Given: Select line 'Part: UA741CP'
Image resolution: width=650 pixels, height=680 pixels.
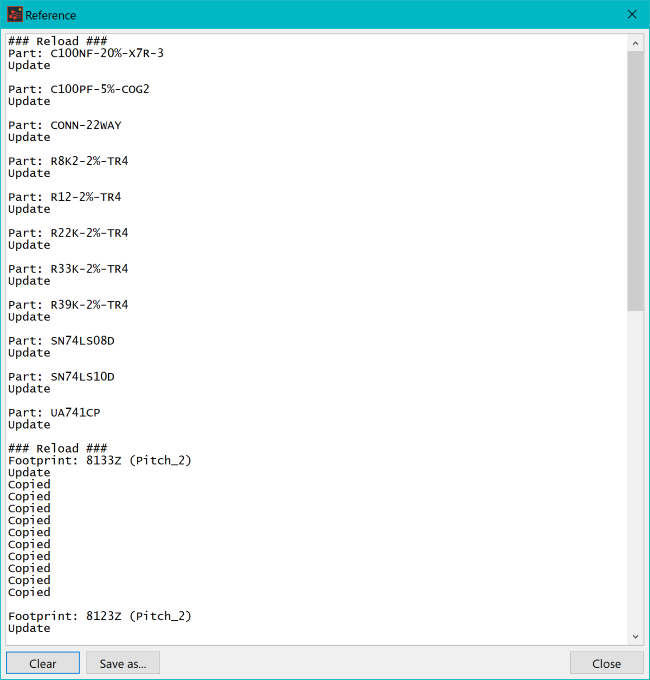Looking at the screenshot, I should click(54, 412).
